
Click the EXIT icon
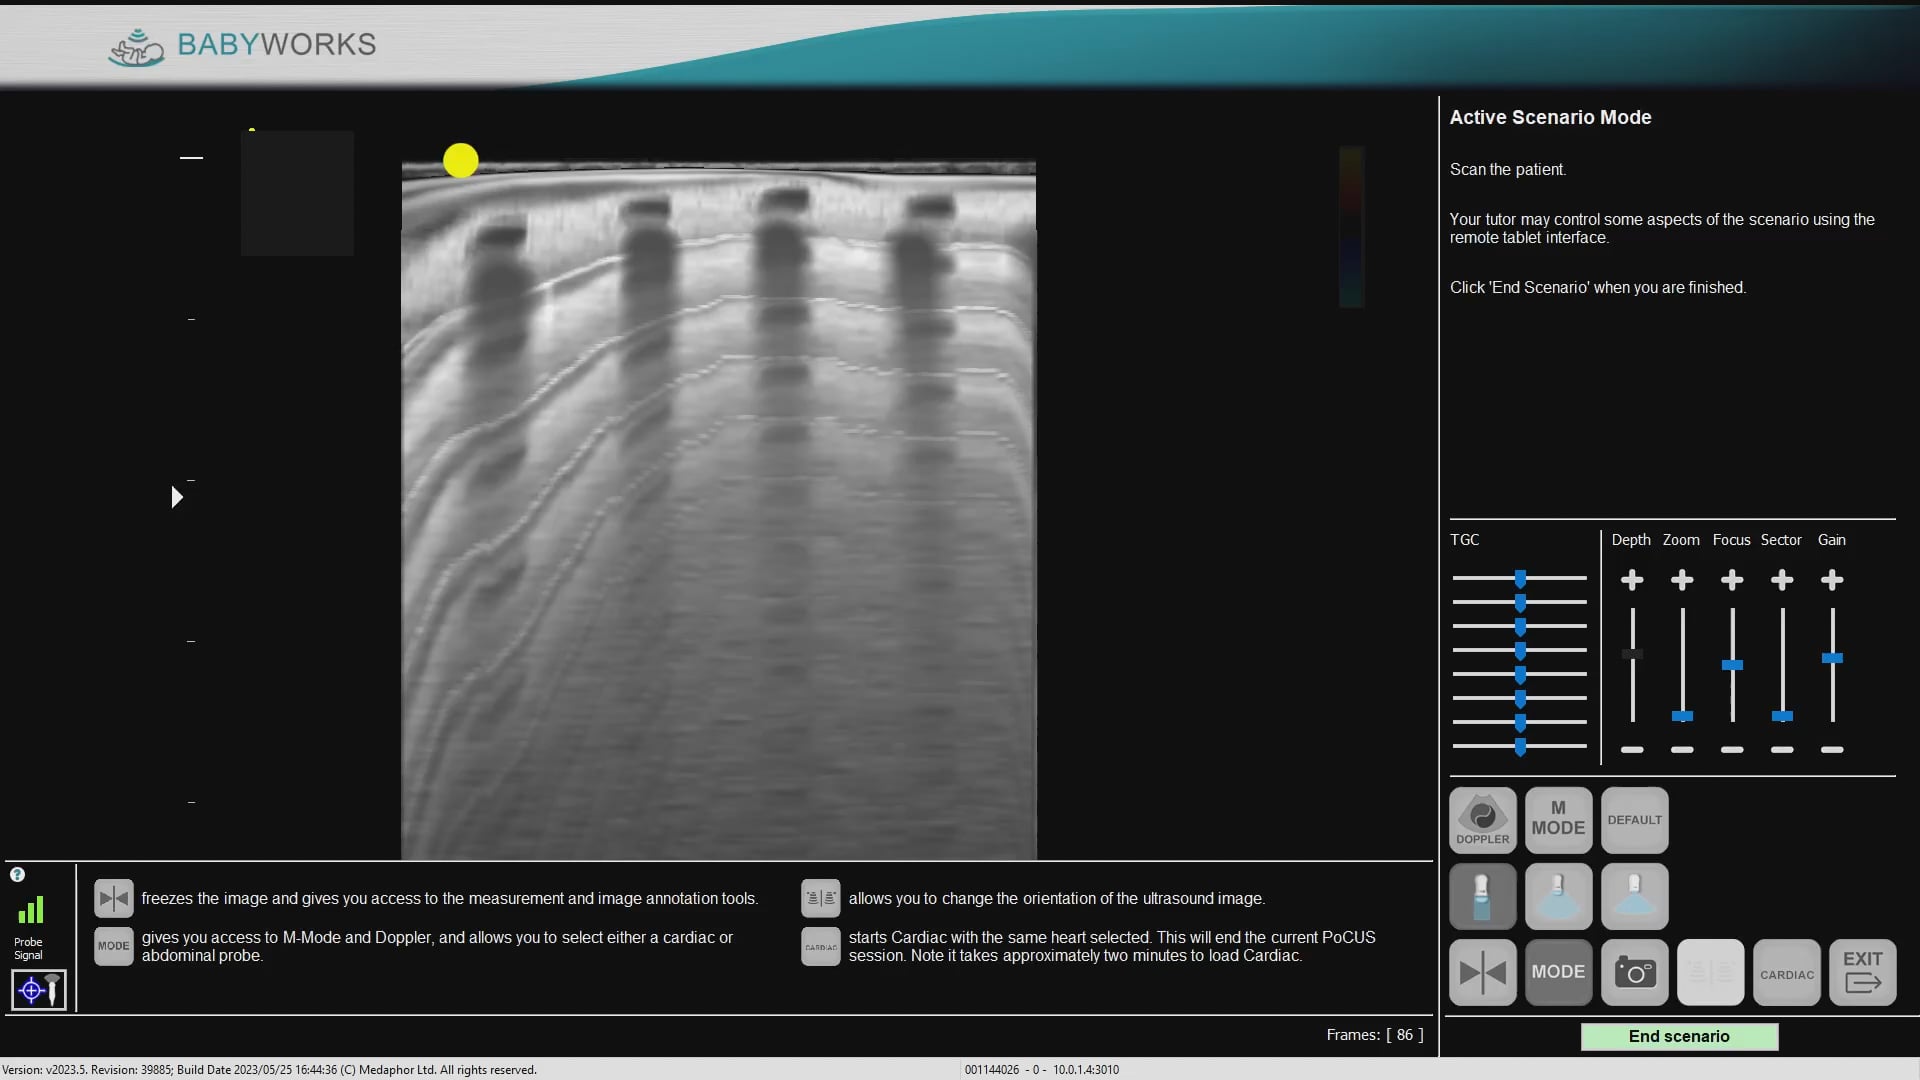point(1862,972)
